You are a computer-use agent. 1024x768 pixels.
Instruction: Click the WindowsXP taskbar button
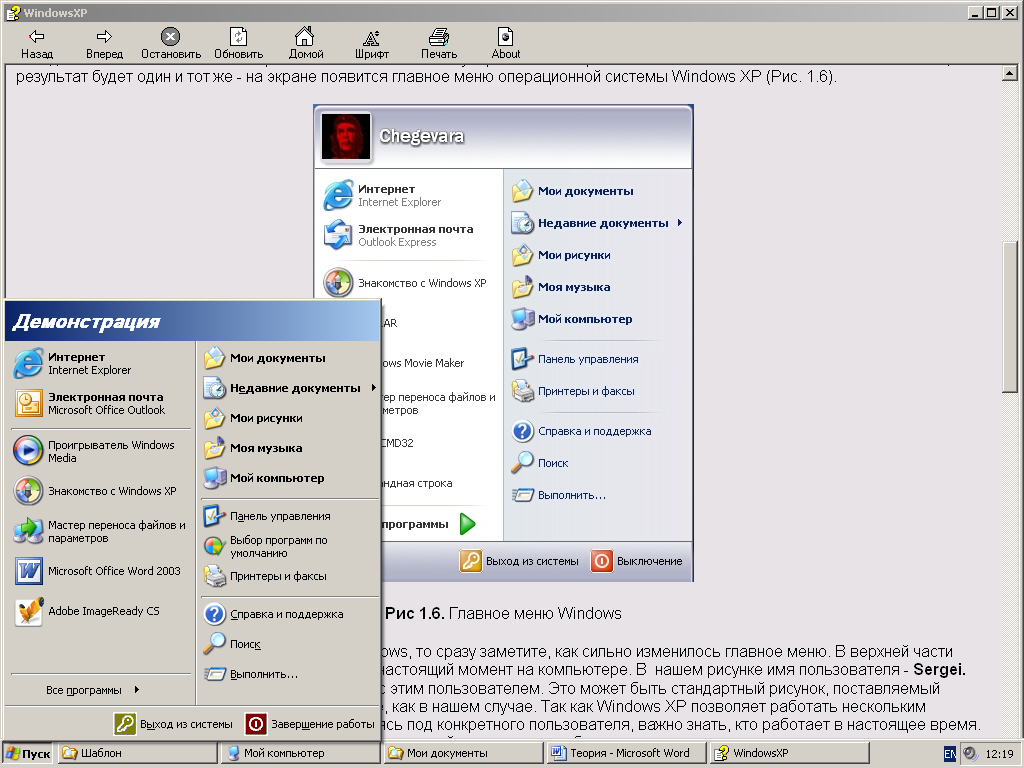point(790,753)
